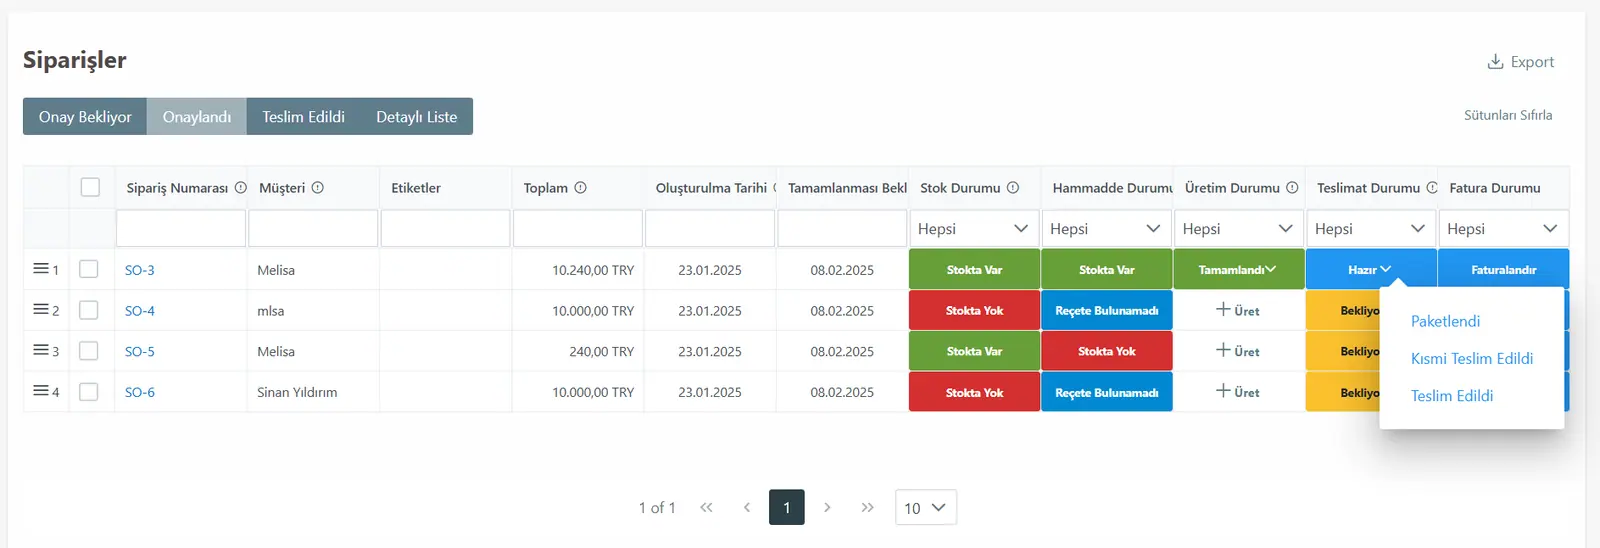Click next page arrow in pagination
This screenshot has width=1600, height=548.
tap(827, 508)
